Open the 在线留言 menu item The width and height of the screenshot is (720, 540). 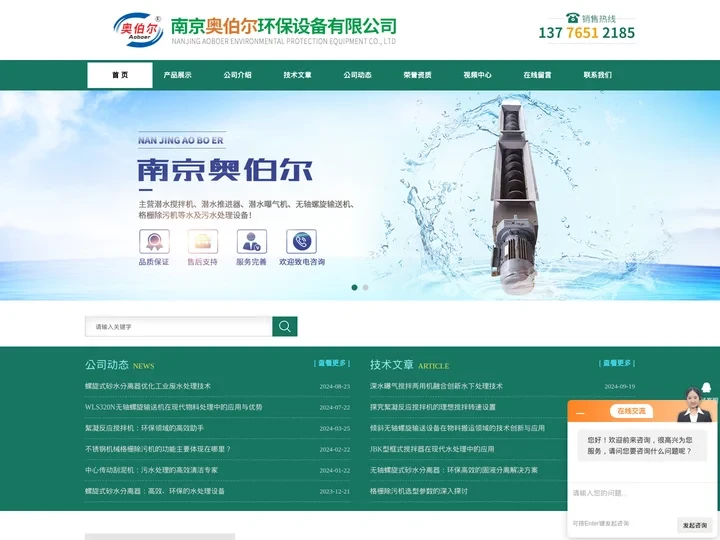click(537, 75)
